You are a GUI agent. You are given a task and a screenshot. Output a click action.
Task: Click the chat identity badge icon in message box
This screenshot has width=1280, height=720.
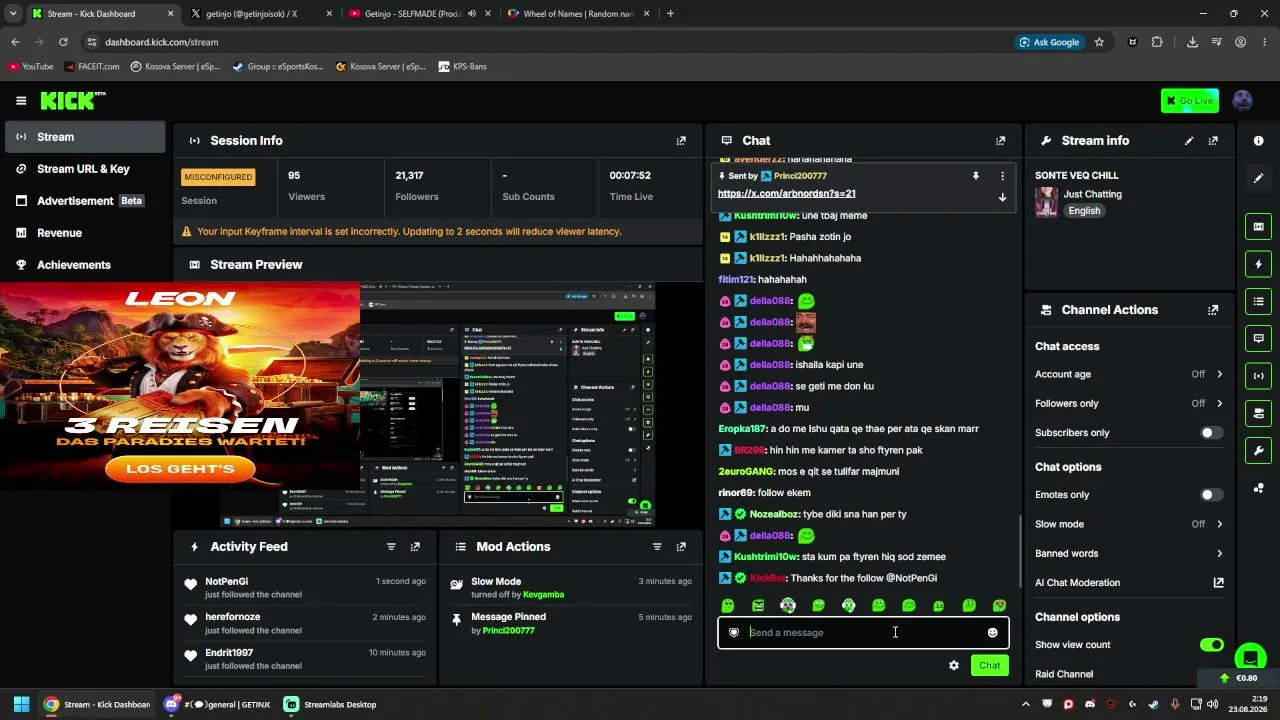[x=734, y=633]
